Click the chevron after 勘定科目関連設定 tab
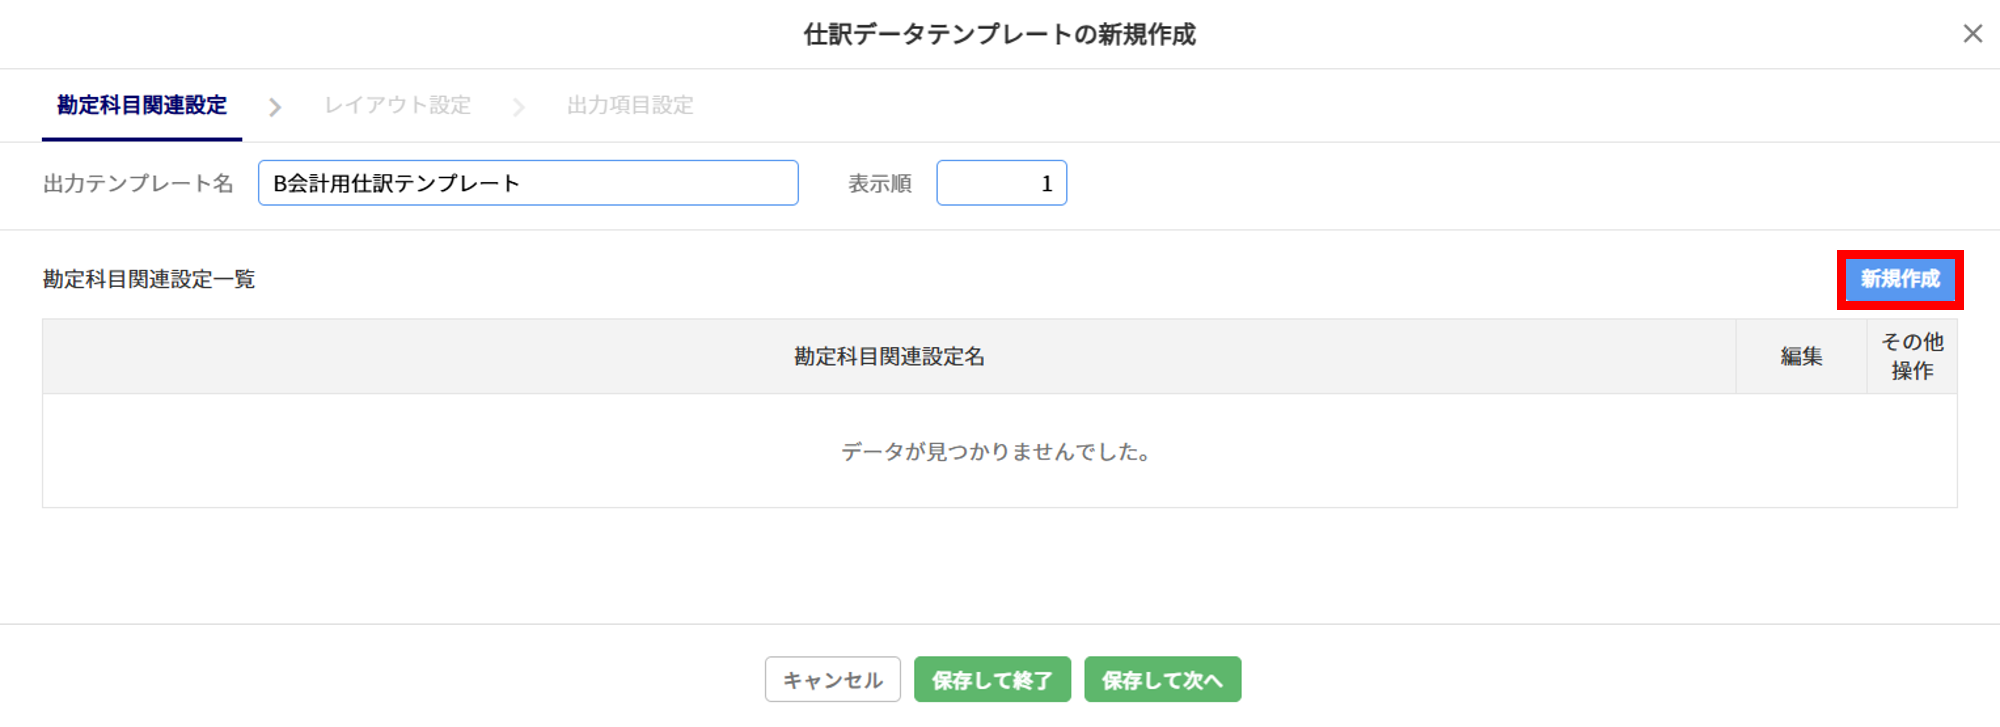 pos(275,107)
